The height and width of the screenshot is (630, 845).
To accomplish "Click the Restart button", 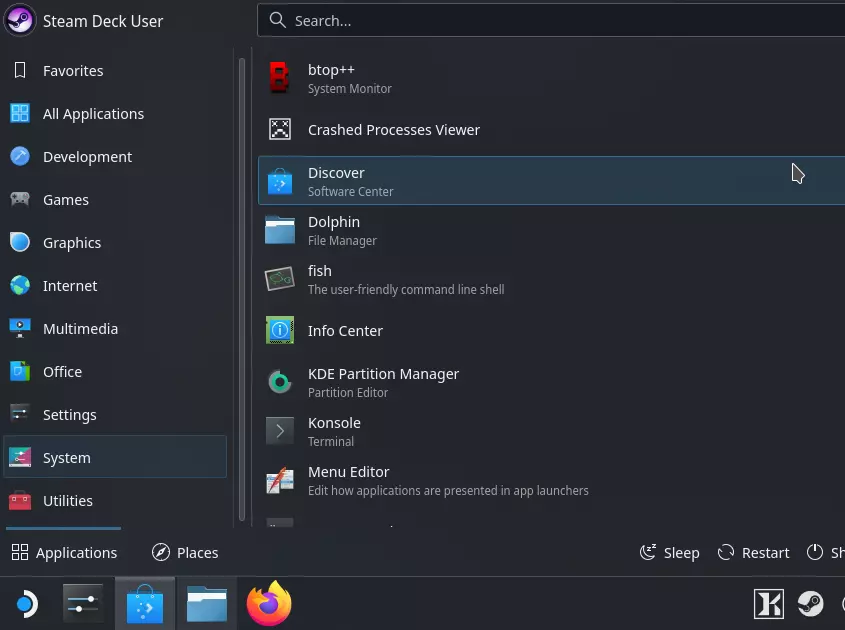I will [753, 552].
